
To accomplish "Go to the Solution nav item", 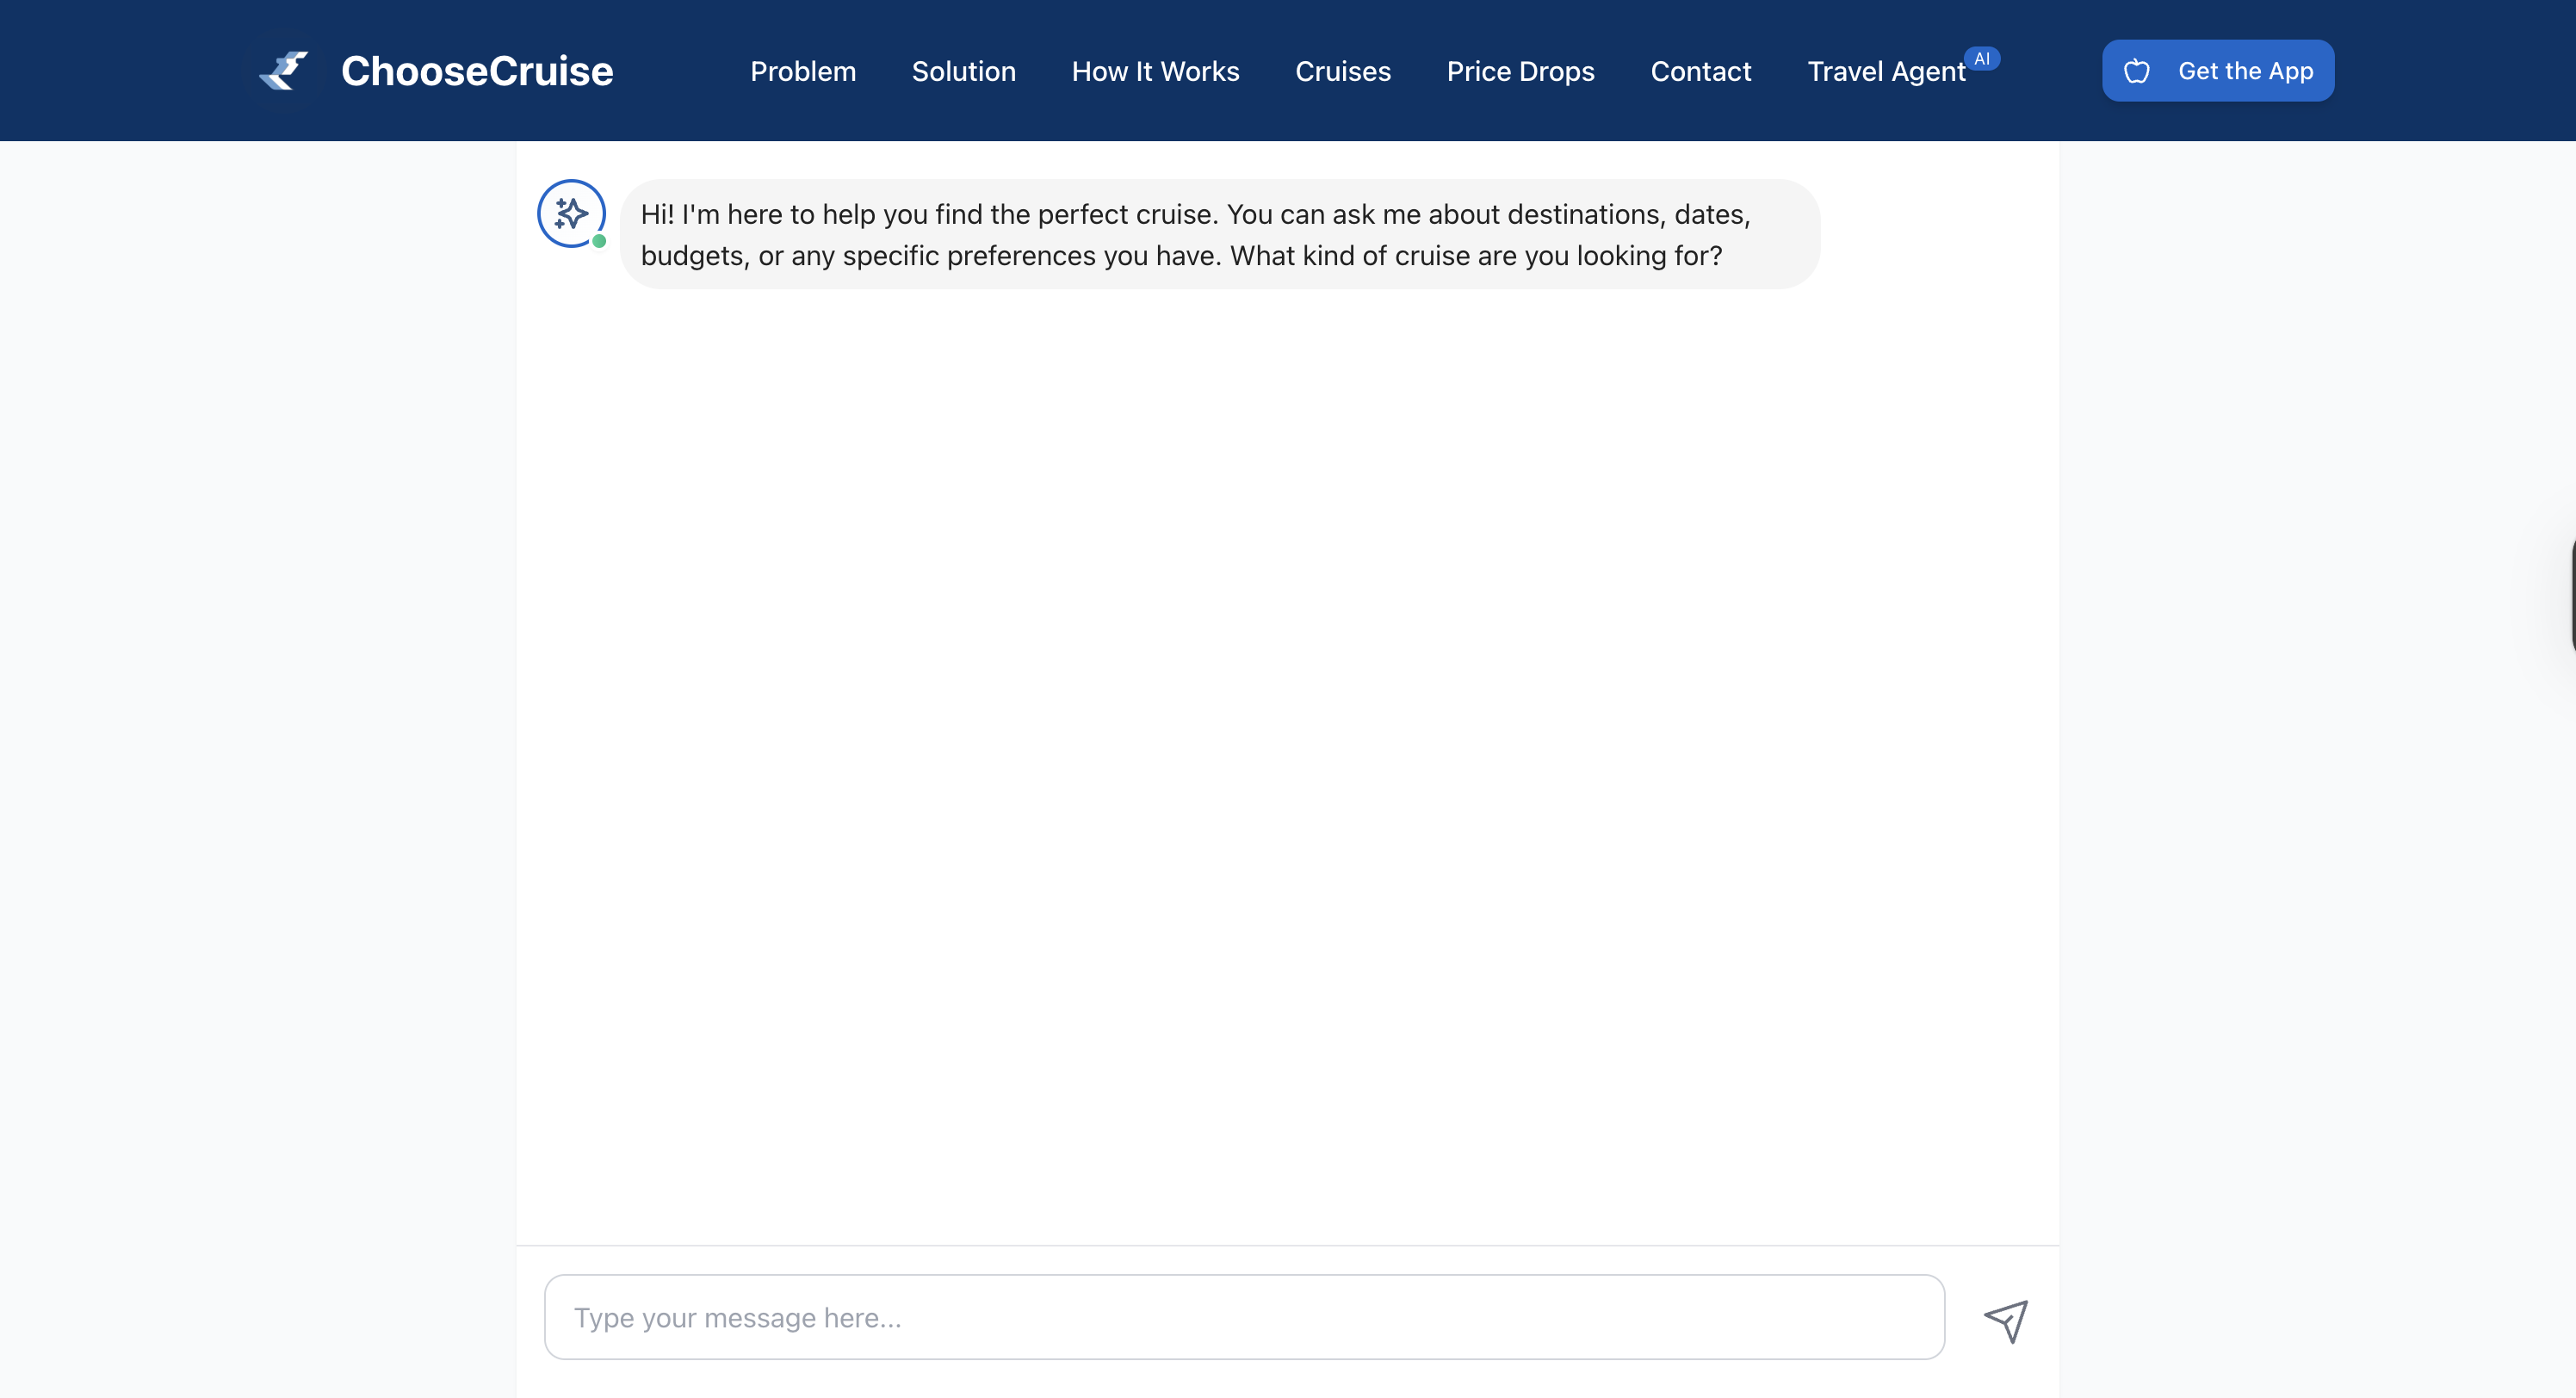I will point(963,71).
